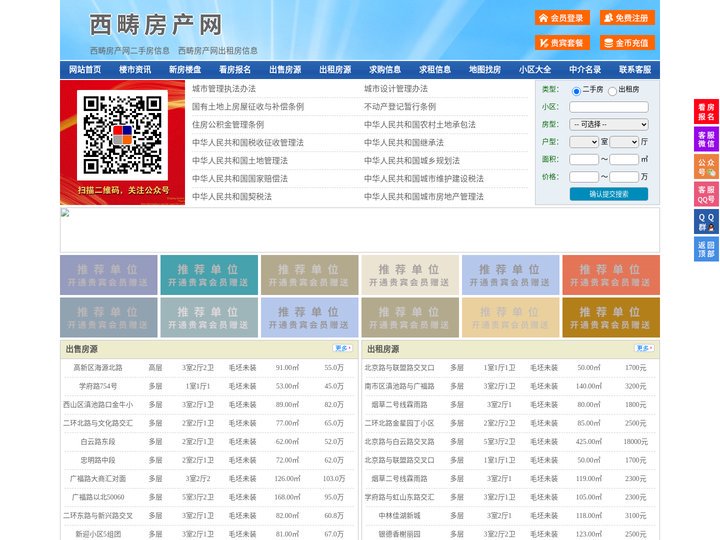Click the 西畴房产网出租房信息 header link

218,51
